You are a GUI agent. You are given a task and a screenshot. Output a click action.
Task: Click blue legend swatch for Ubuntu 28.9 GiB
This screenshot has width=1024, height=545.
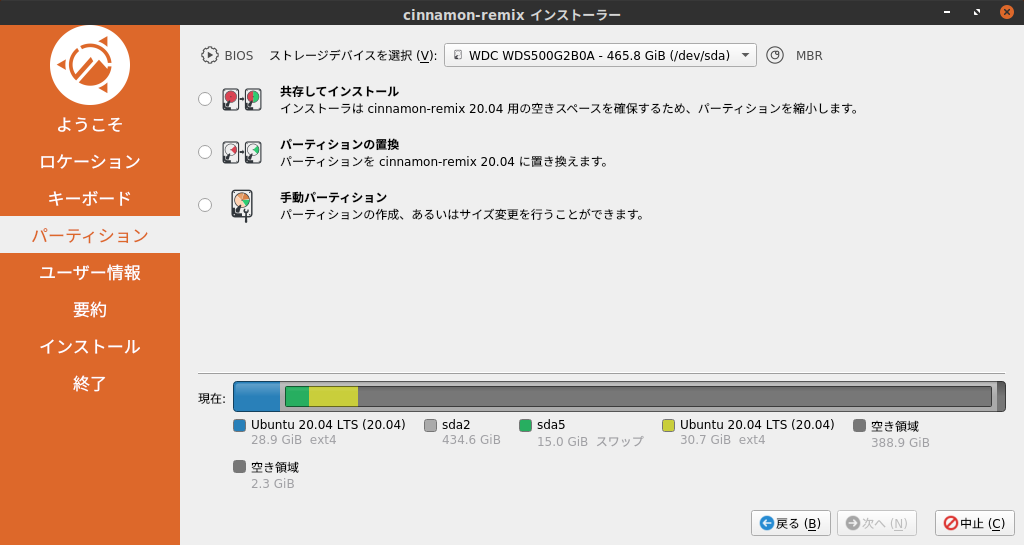tap(239, 426)
